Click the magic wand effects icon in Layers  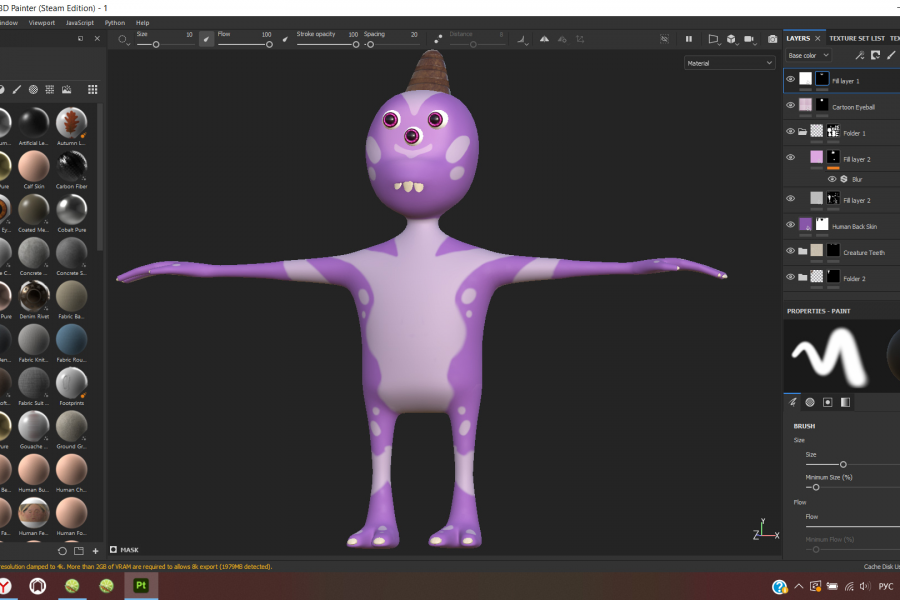pos(859,56)
